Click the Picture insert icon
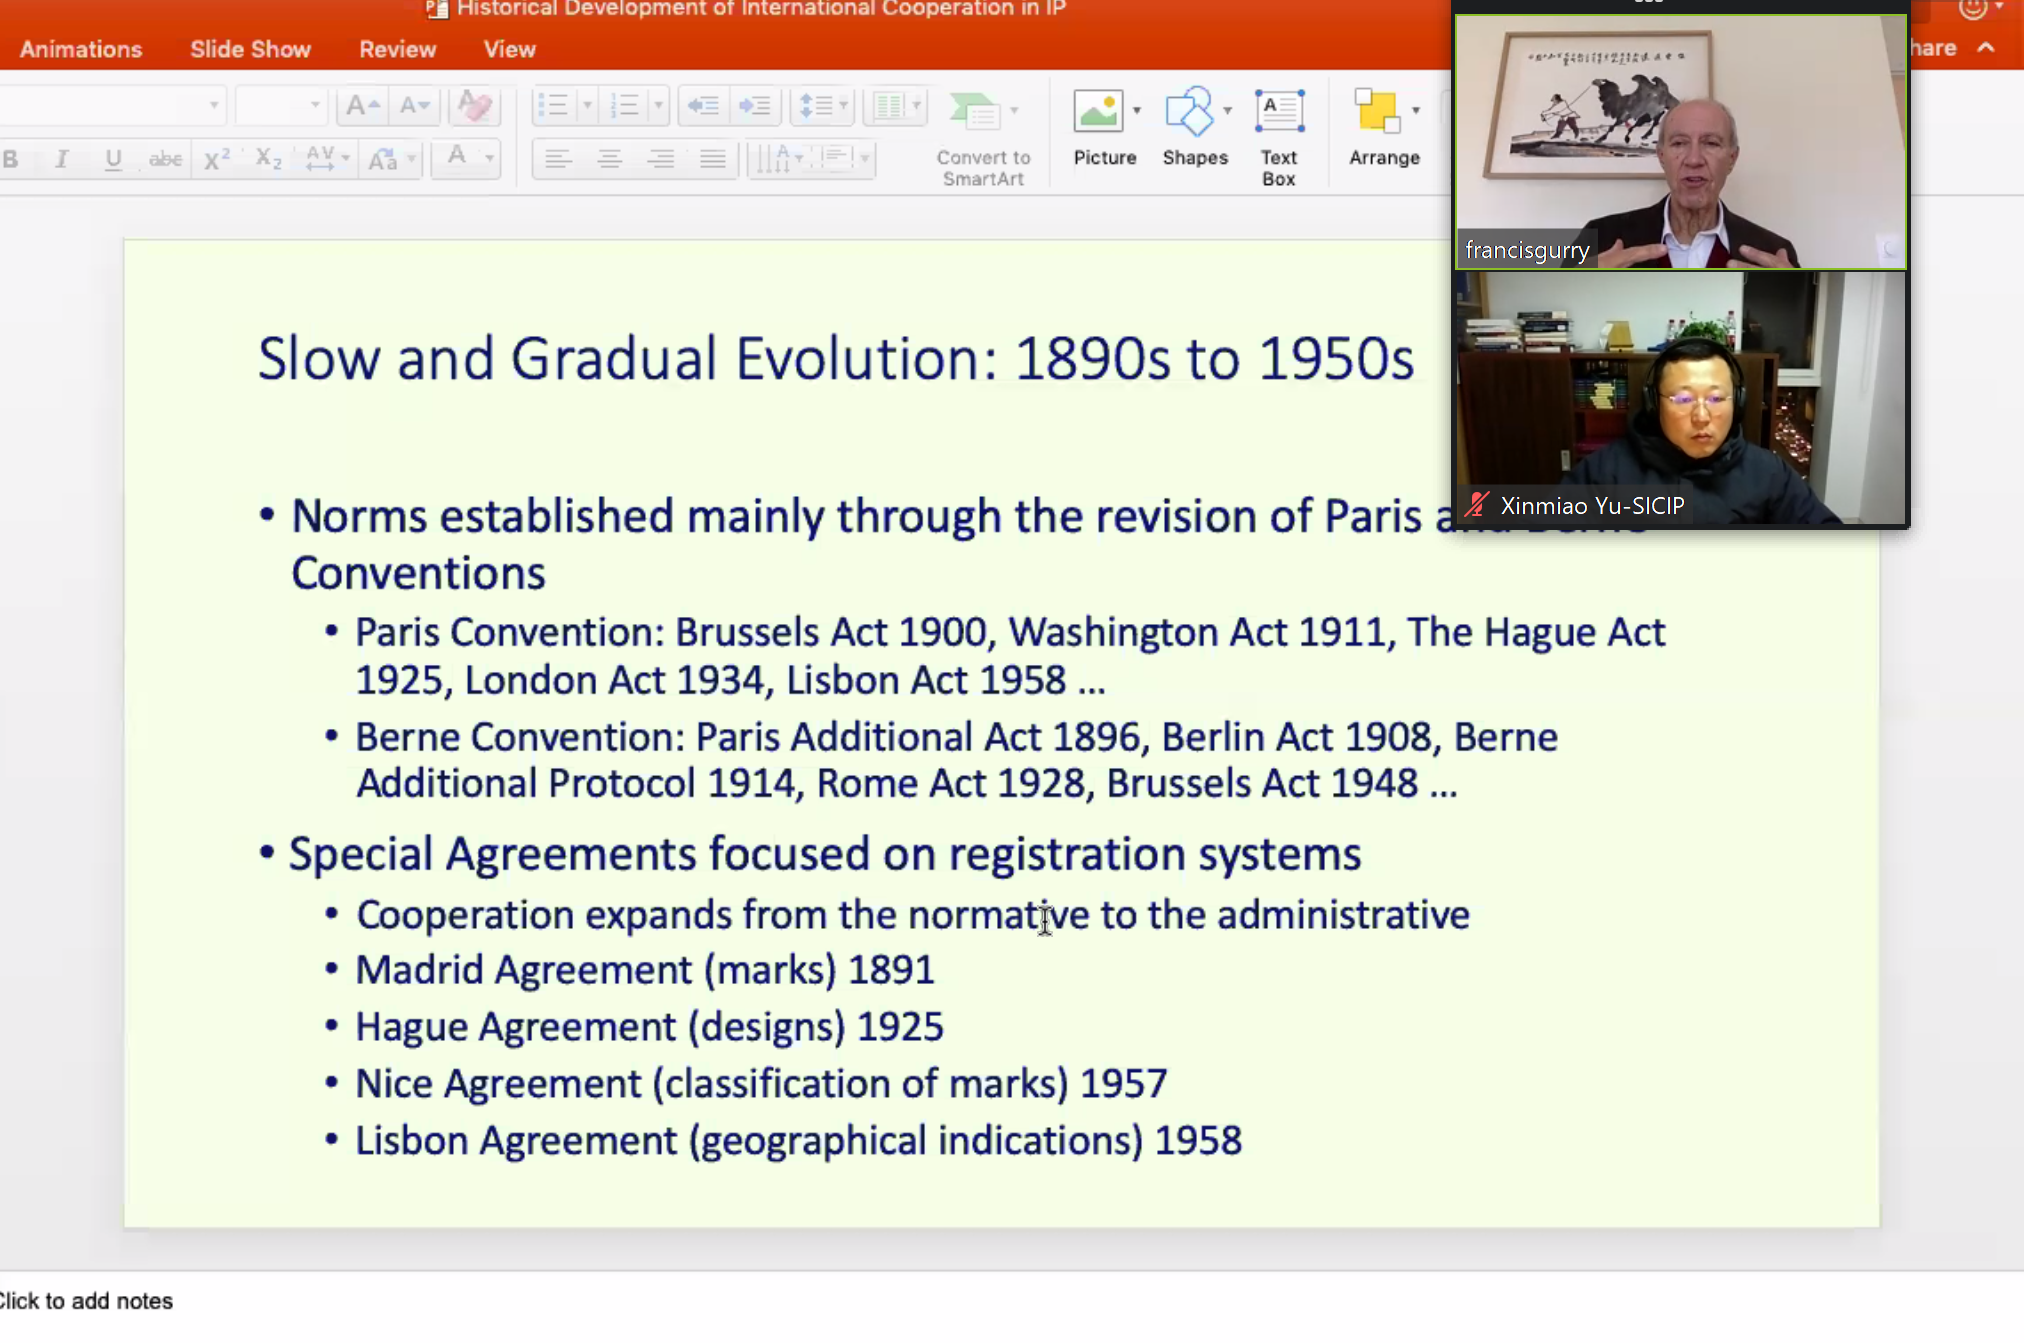 pyautogui.click(x=1098, y=112)
